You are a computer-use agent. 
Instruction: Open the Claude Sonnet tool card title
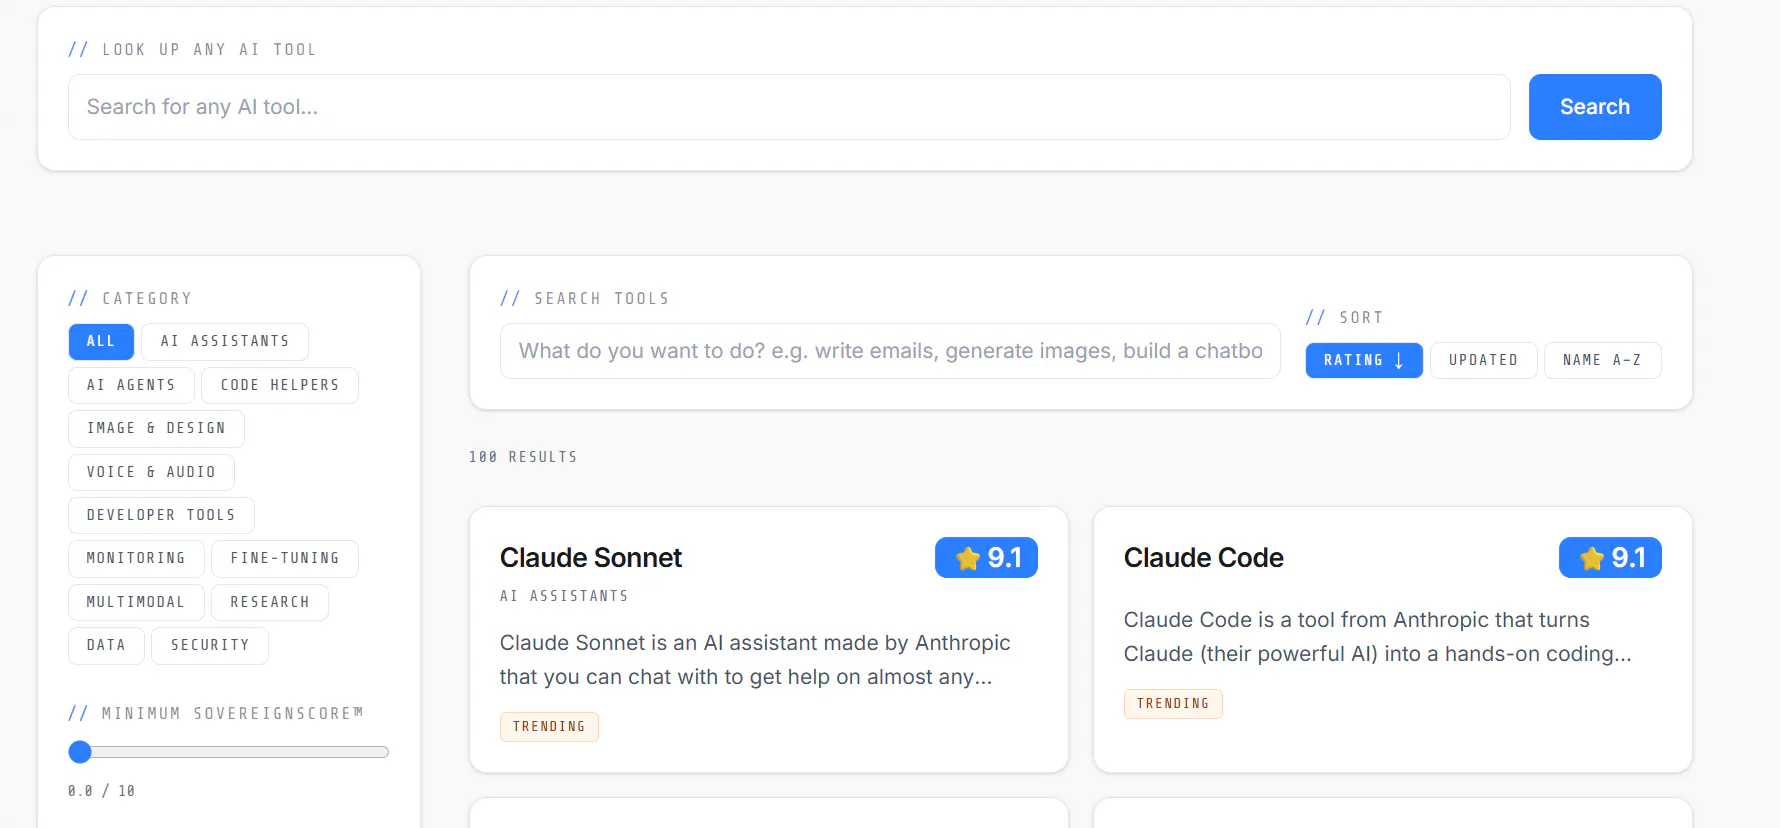590,558
